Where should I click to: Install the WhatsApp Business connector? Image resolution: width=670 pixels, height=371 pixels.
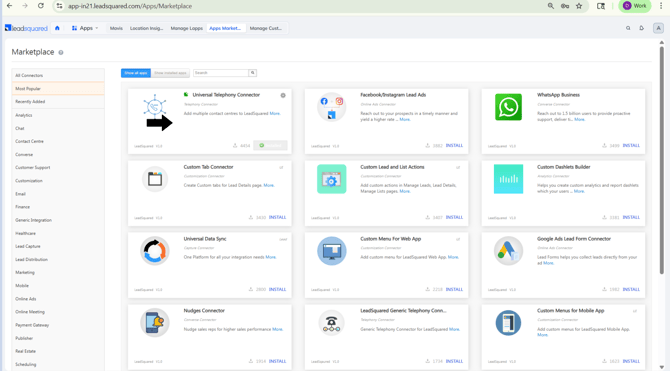[x=631, y=145]
